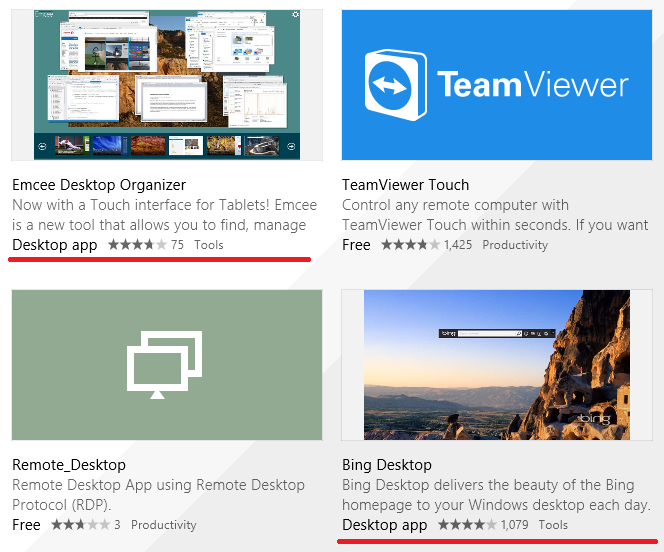Open the TeamViewer logo tile

pyautogui.click(x=497, y=85)
